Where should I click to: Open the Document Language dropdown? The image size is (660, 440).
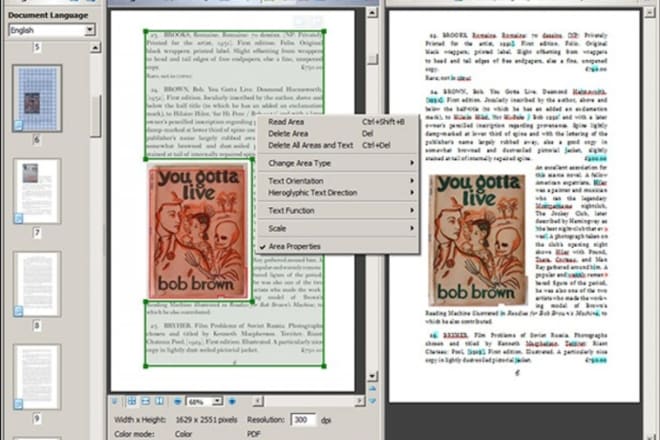(x=90, y=30)
